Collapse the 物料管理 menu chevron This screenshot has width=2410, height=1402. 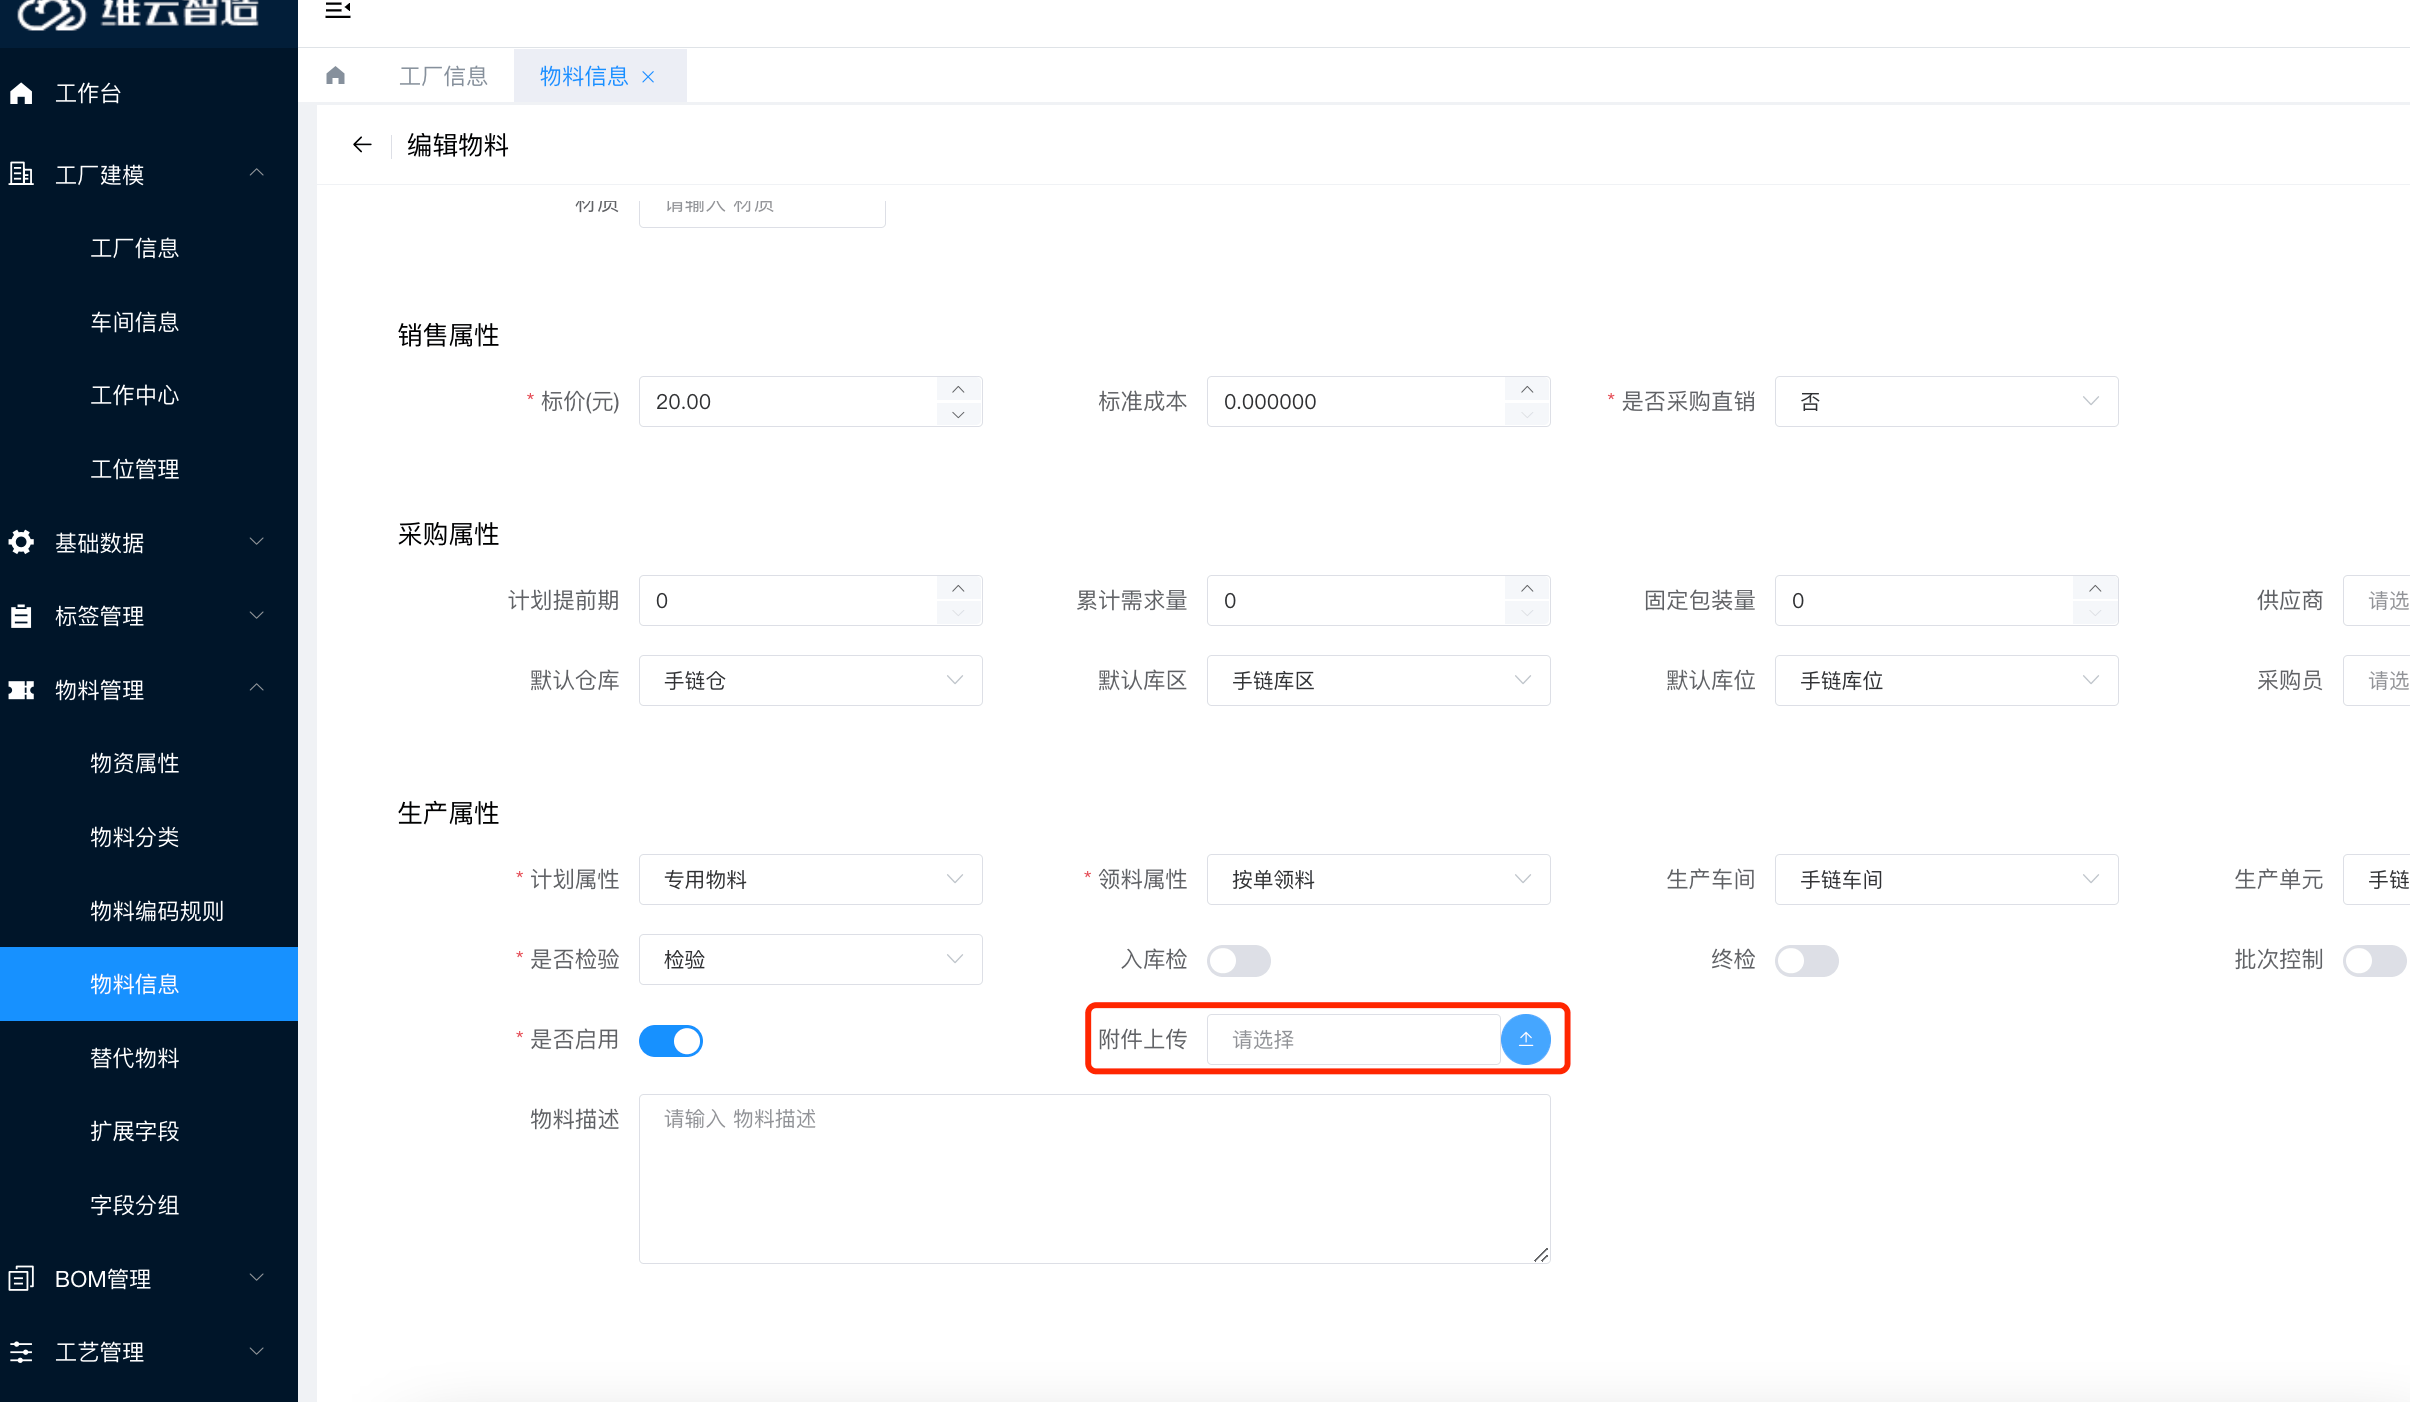256,687
